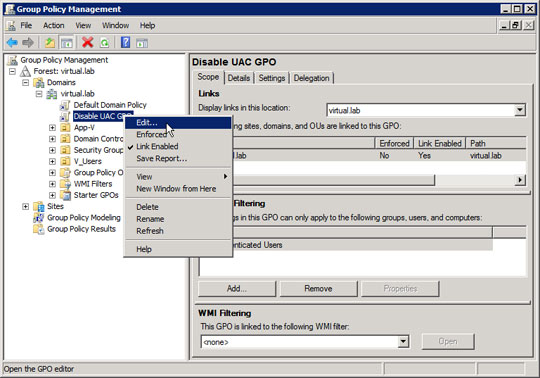Toggle the Show/Hide Console Tree icon
Image resolution: width=540 pixels, height=378 pixels.
tap(67, 43)
